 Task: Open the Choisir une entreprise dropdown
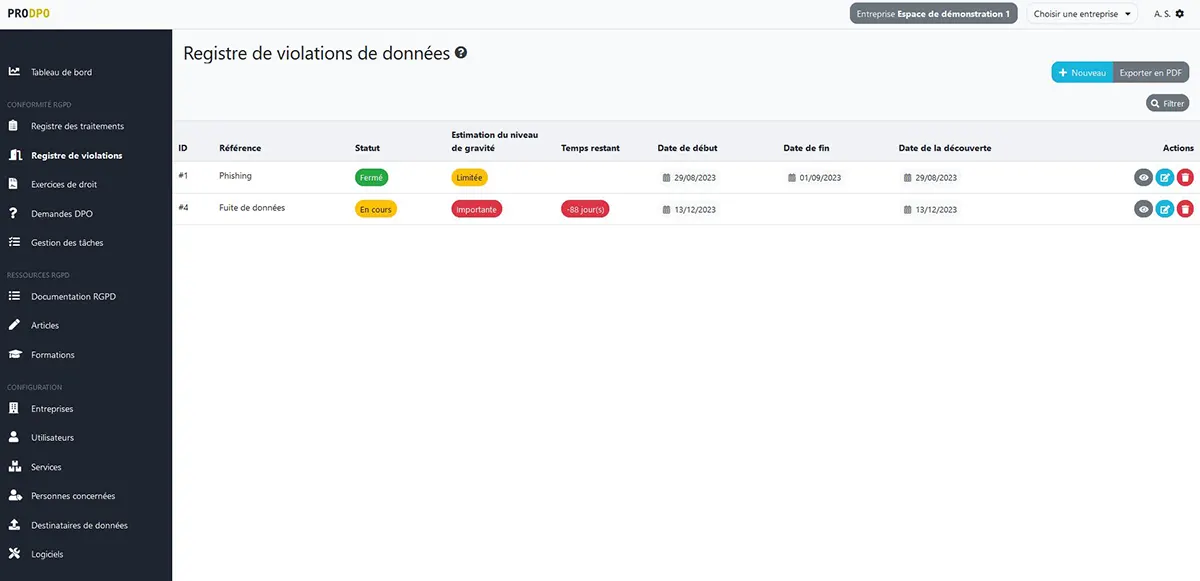click(1083, 14)
